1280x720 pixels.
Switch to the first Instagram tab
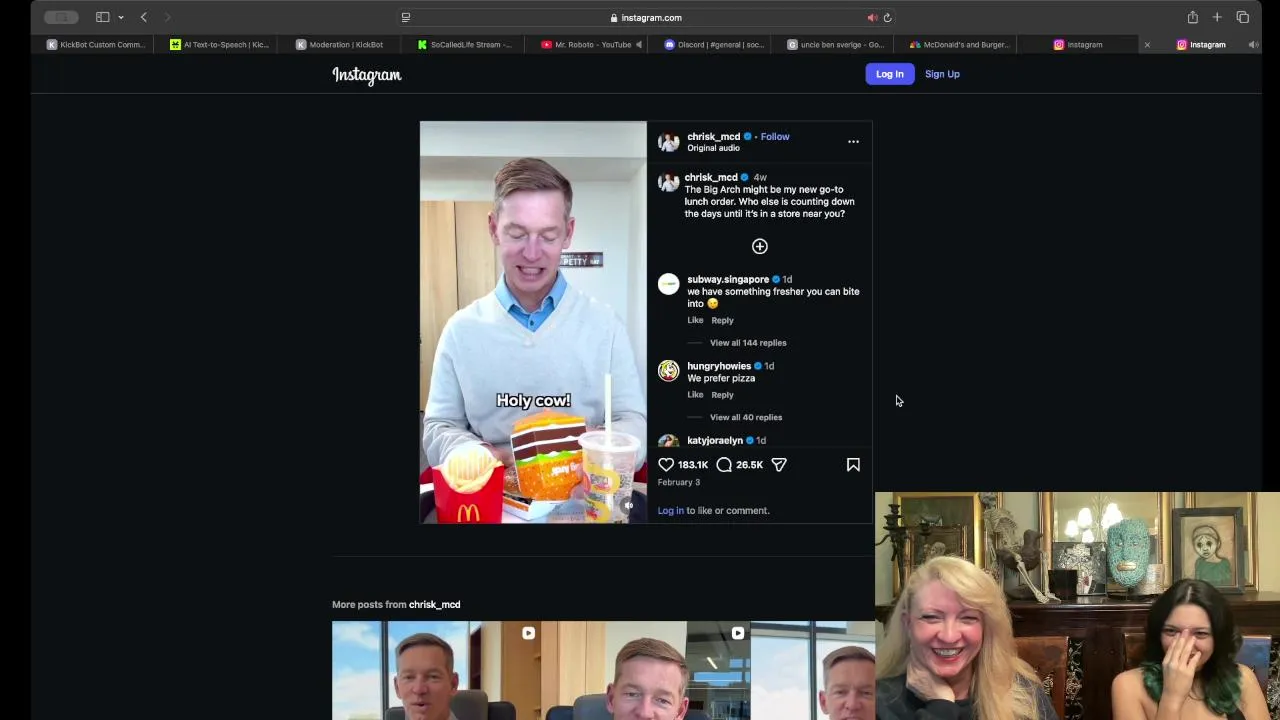[x=1078, y=44]
